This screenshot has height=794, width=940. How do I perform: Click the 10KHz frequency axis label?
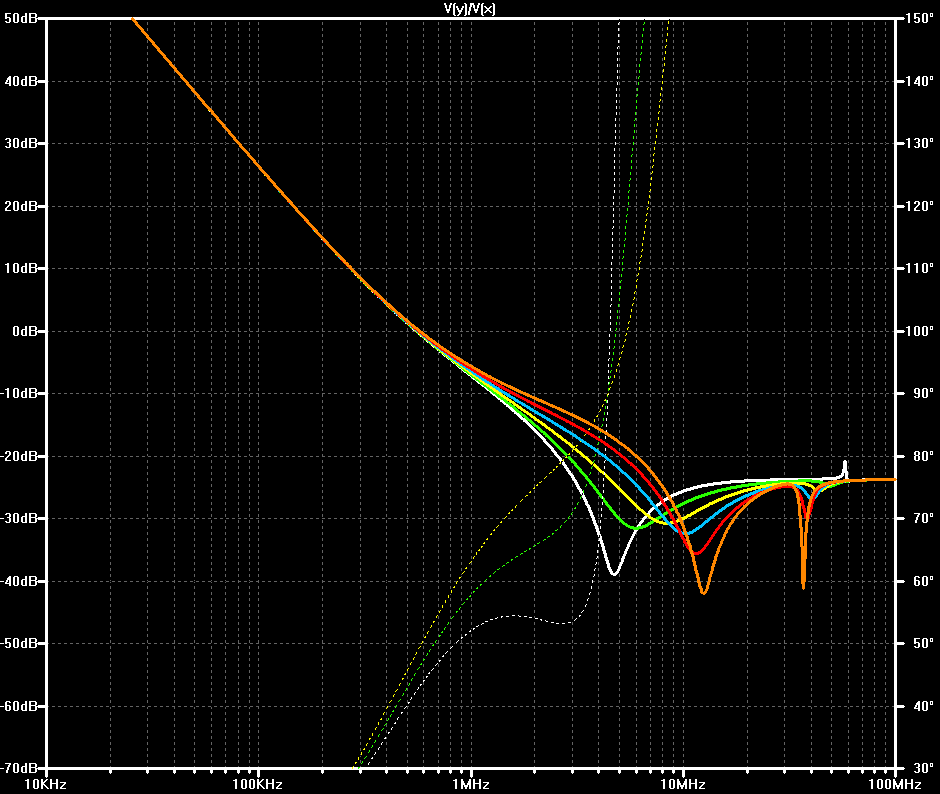45,784
